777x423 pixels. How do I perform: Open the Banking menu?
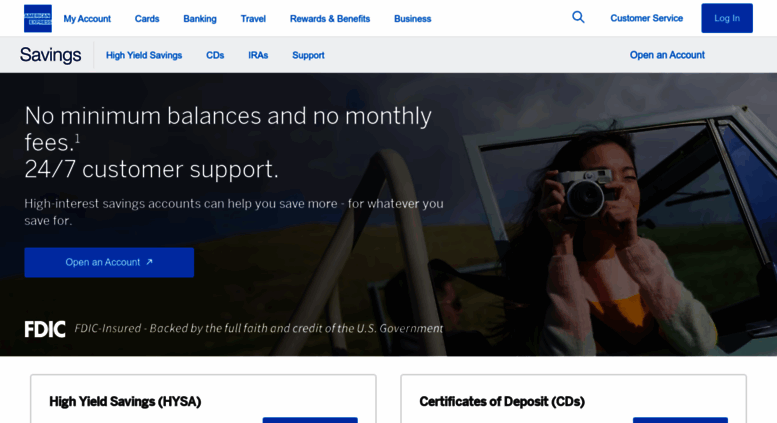tap(200, 19)
